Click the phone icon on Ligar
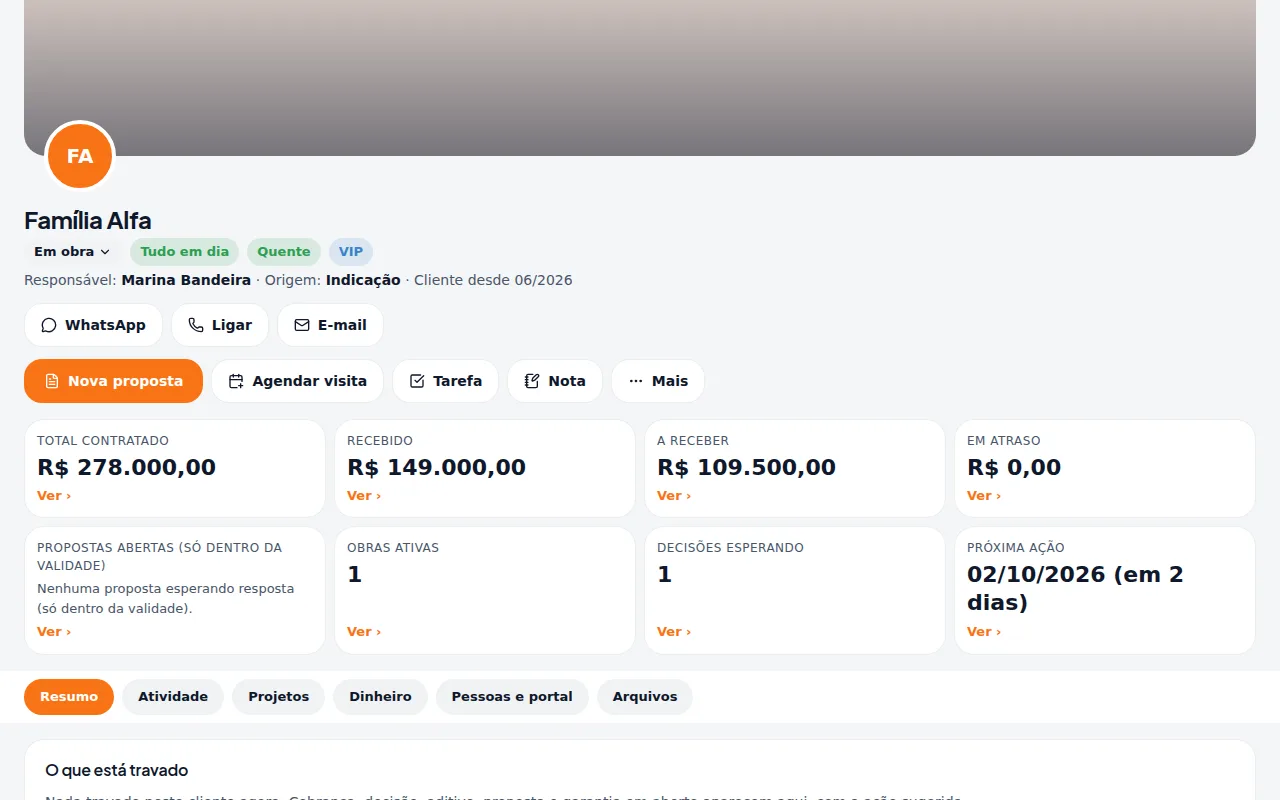This screenshot has width=1280, height=800. [x=196, y=325]
